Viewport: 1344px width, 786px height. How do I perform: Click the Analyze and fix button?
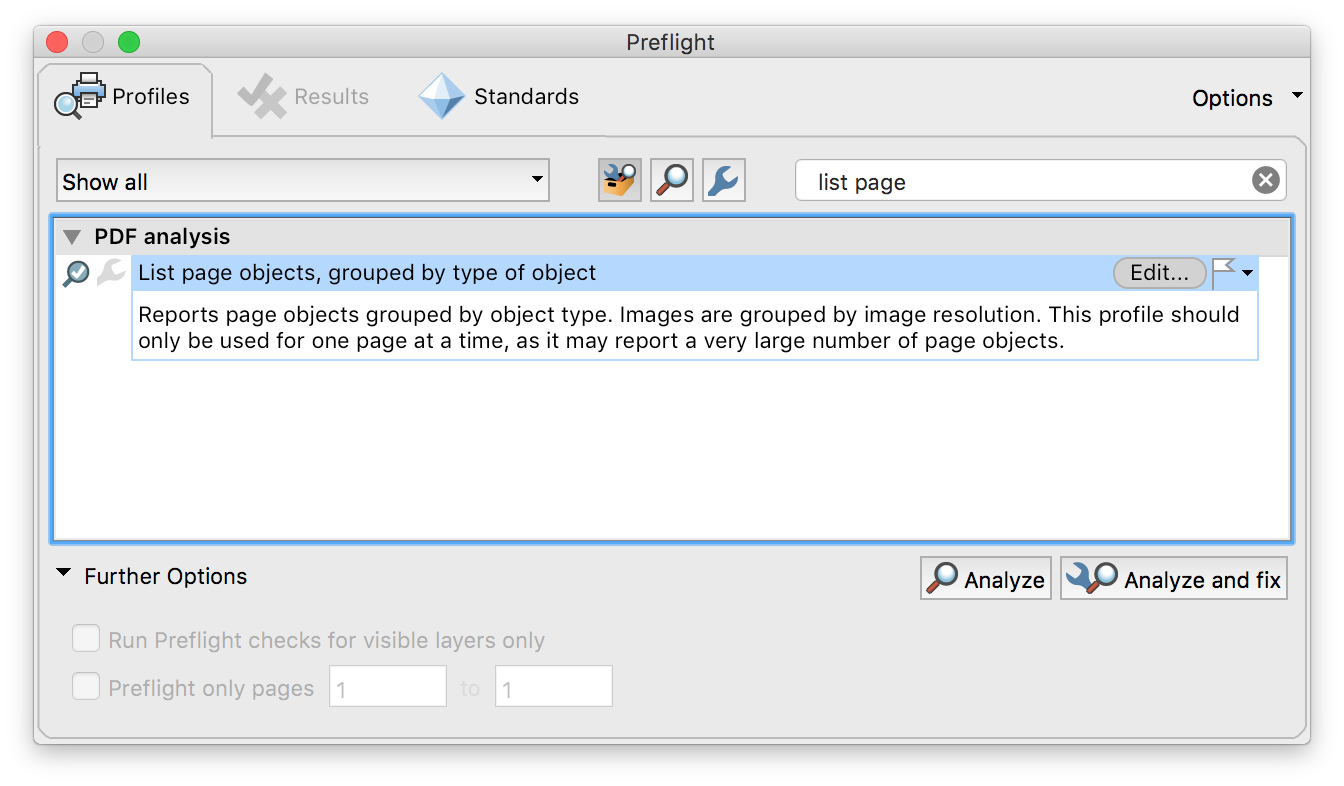(x=1174, y=579)
